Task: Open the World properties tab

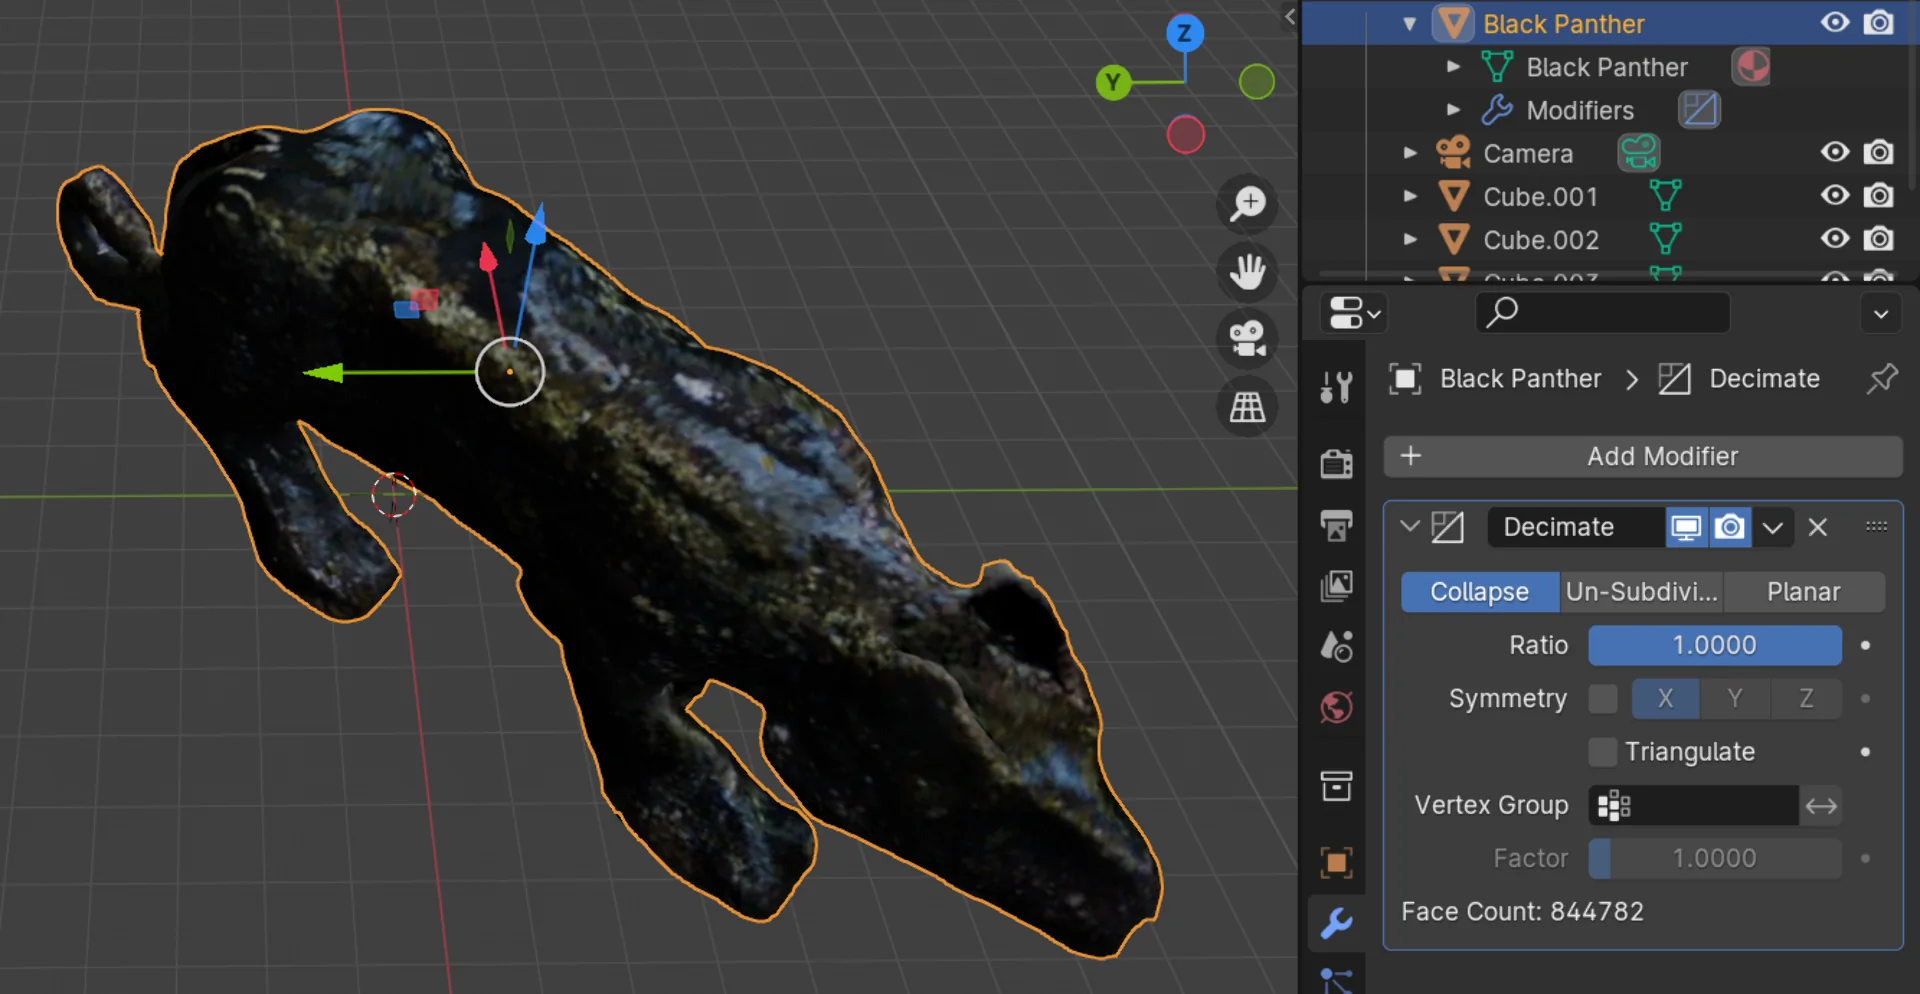Action: coord(1336,708)
